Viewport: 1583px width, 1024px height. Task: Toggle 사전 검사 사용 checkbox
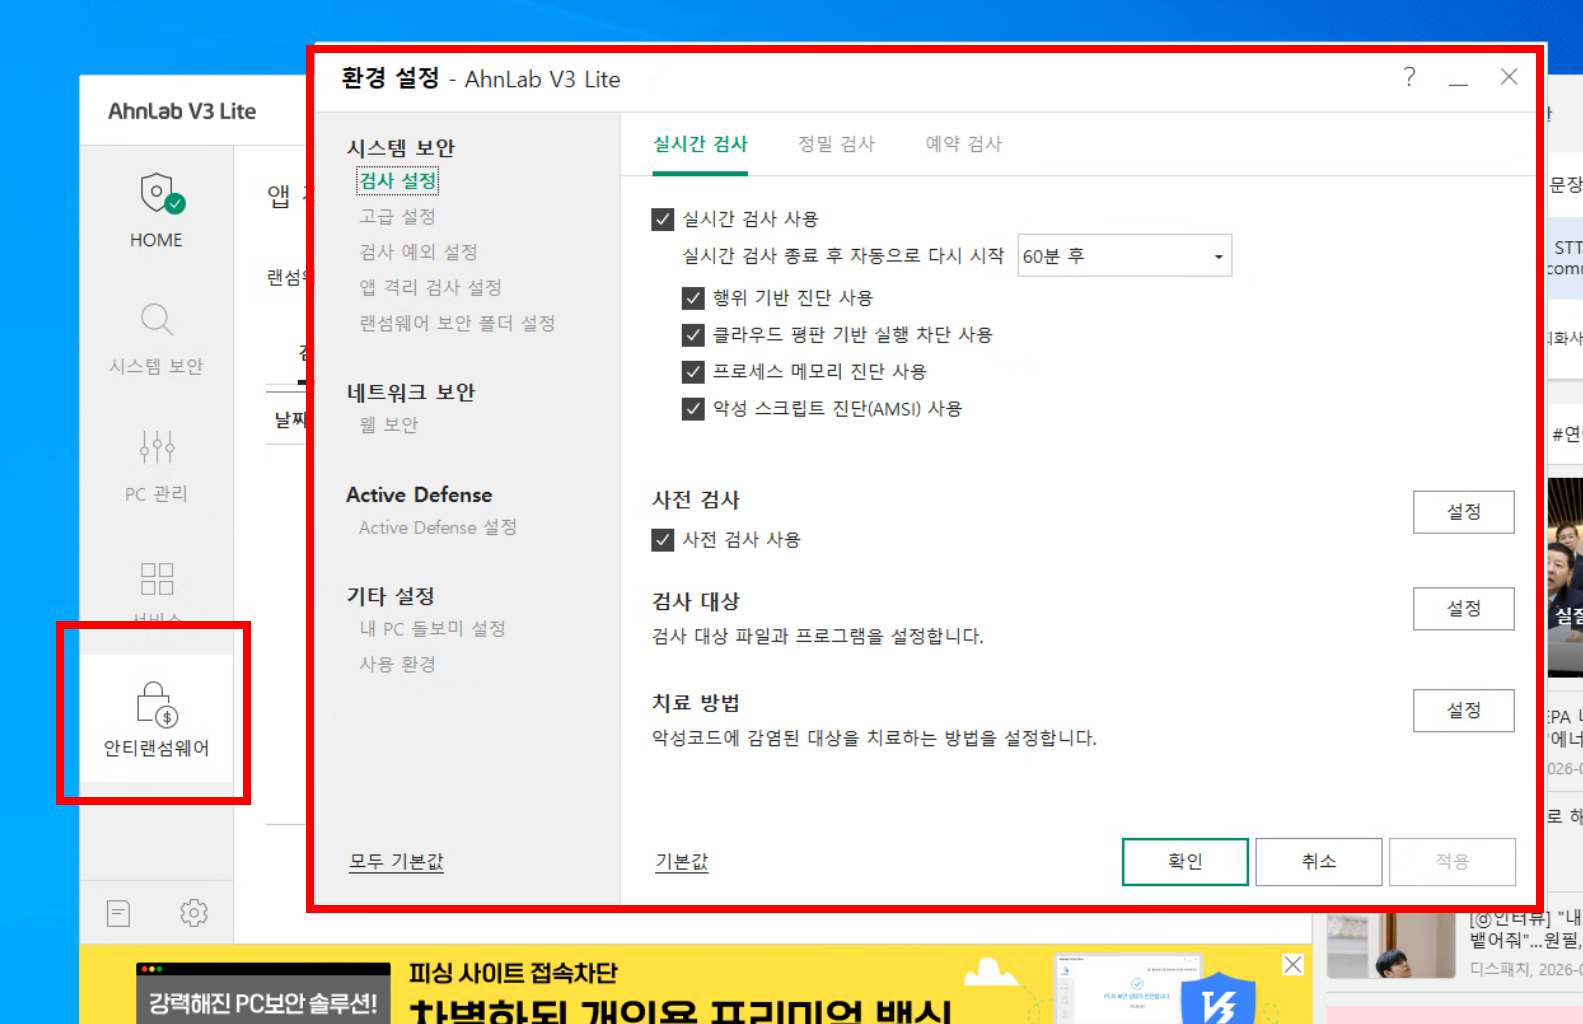pyautogui.click(x=662, y=540)
